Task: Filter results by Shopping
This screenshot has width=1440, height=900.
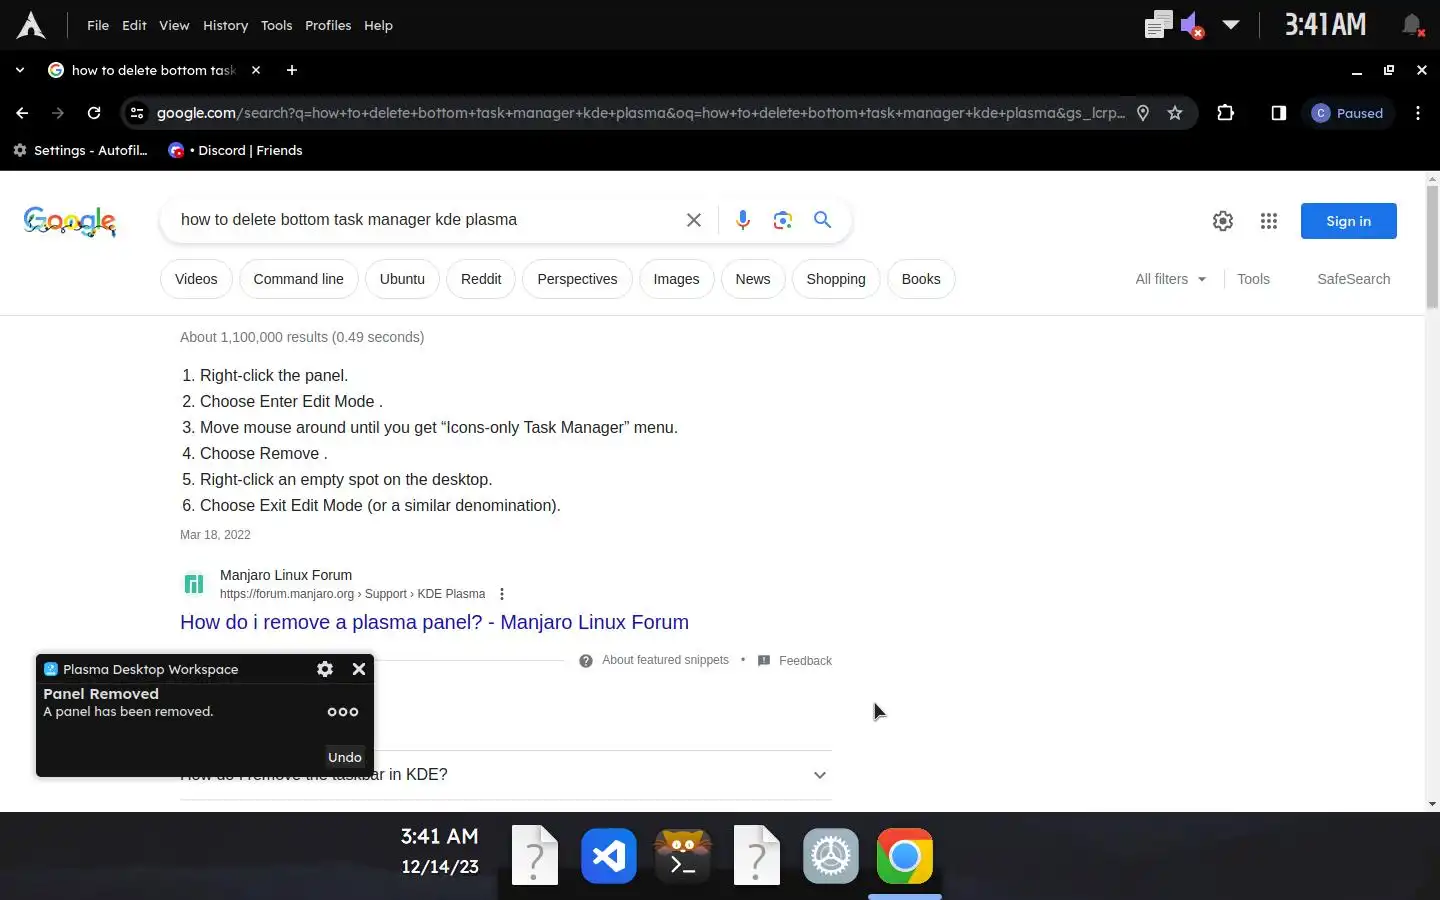Action: (836, 279)
